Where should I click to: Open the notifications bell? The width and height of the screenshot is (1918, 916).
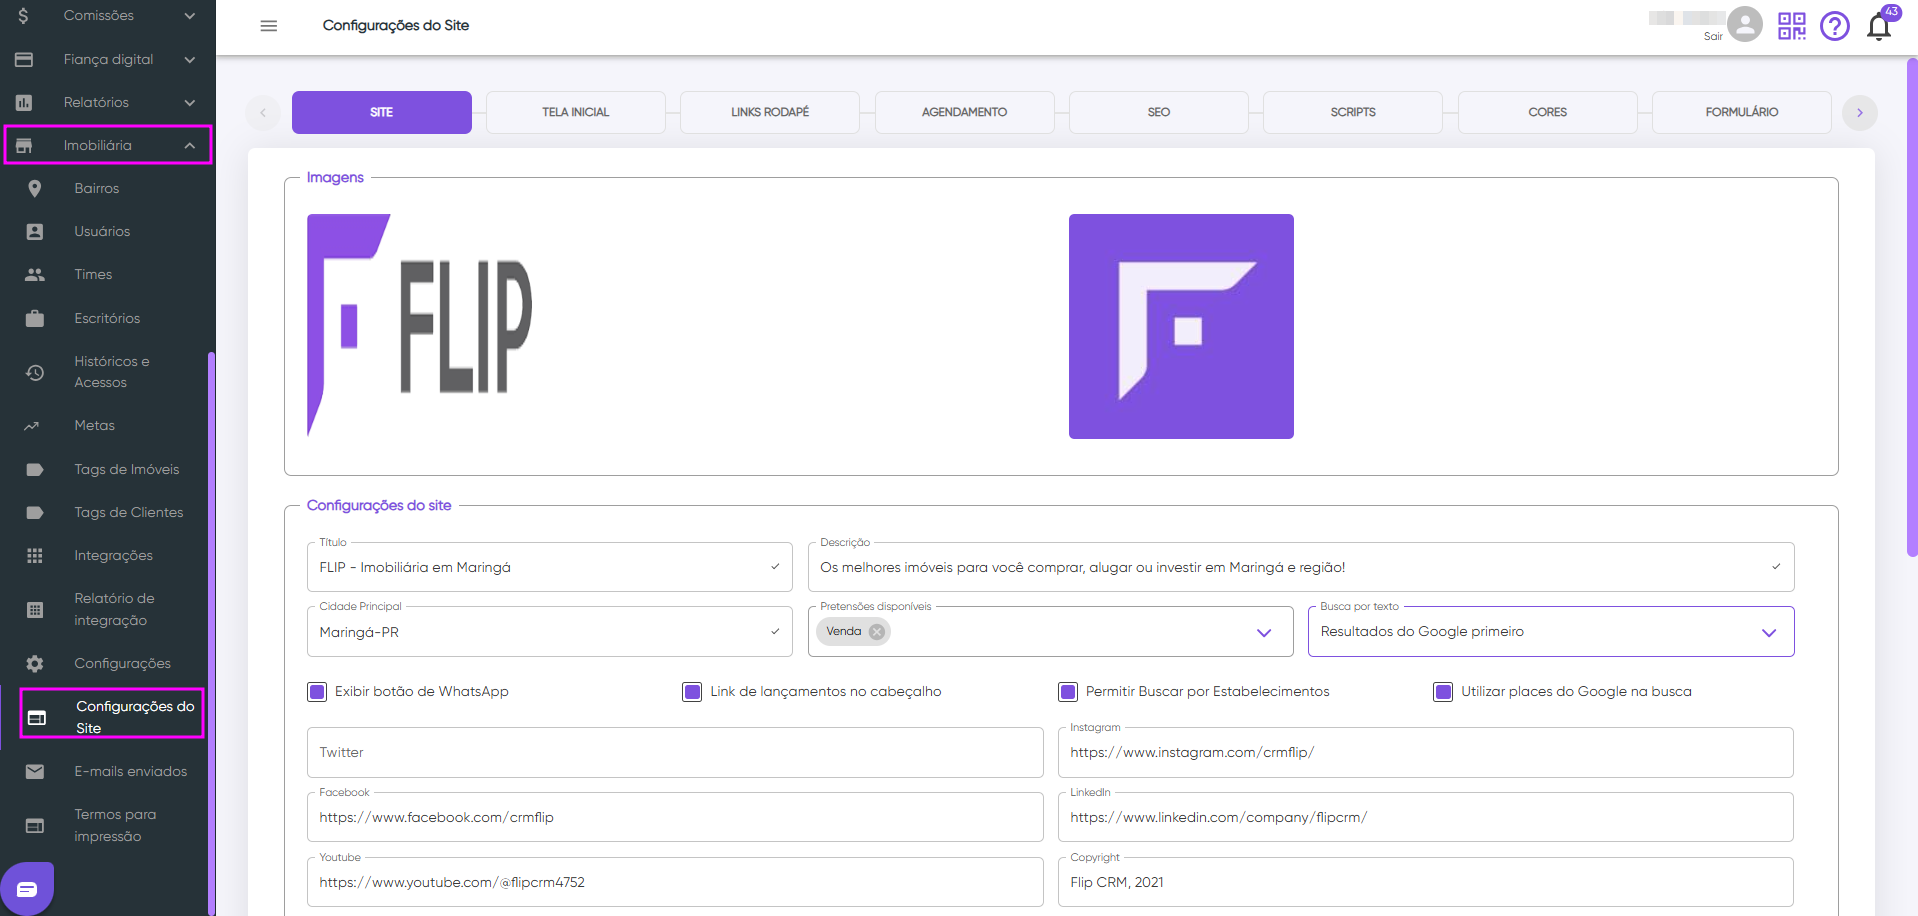1879,26
